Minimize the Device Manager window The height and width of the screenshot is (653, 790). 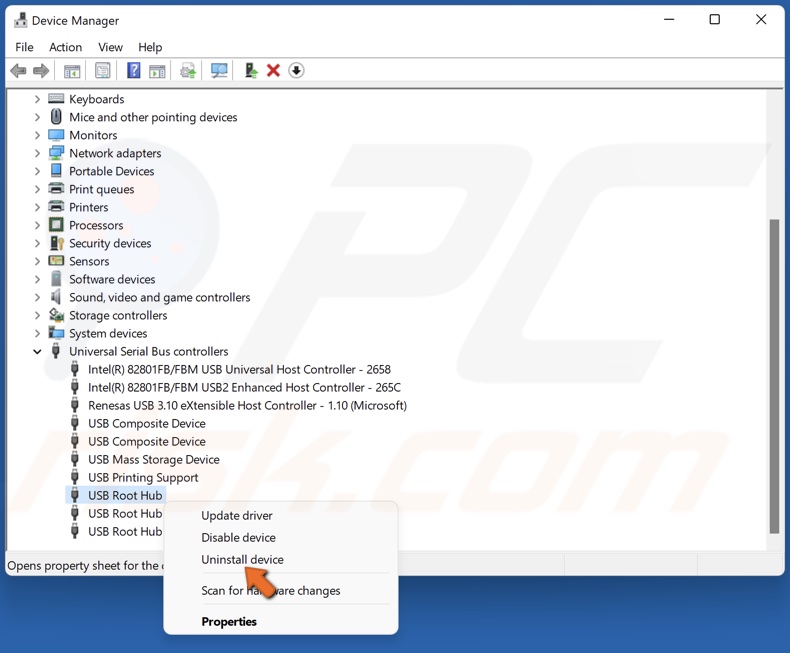669,20
